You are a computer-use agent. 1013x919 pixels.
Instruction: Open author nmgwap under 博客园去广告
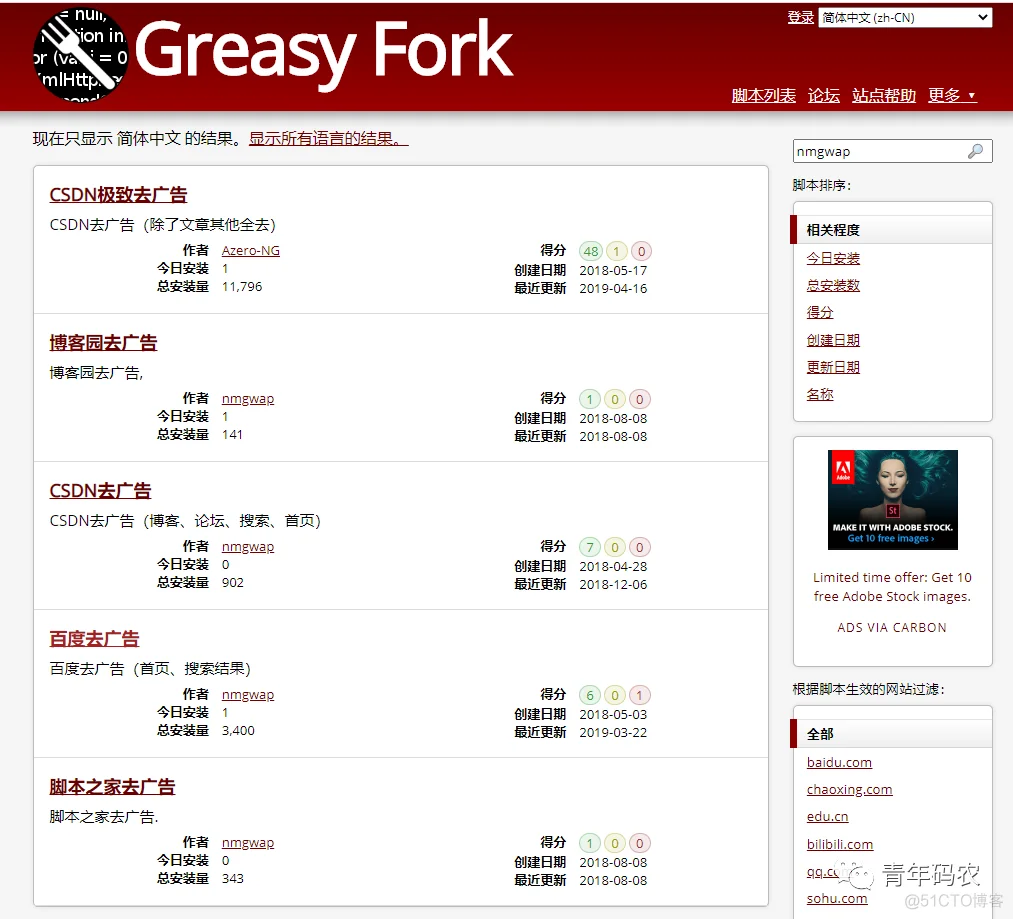(x=248, y=398)
